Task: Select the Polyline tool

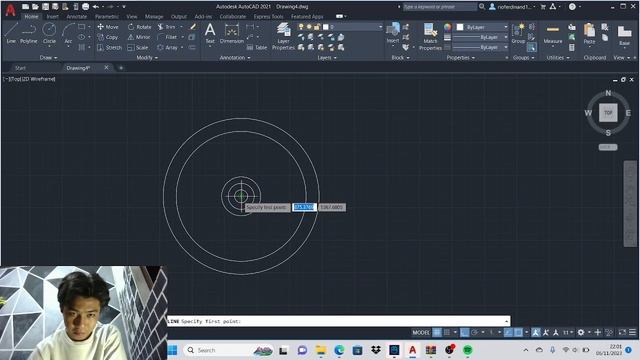Action: pyautogui.click(x=29, y=33)
